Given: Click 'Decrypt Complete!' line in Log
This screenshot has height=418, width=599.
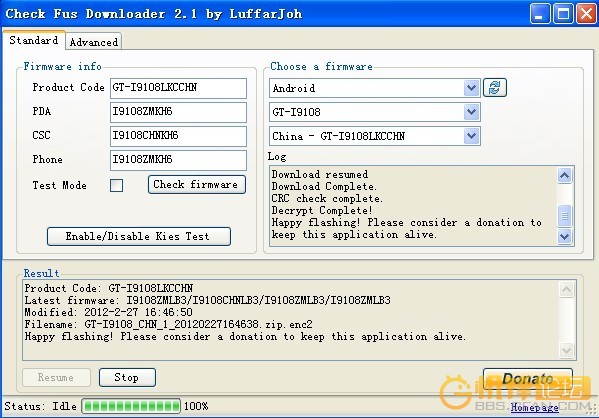Looking at the screenshot, I should pyautogui.click(x=322, y=211).
